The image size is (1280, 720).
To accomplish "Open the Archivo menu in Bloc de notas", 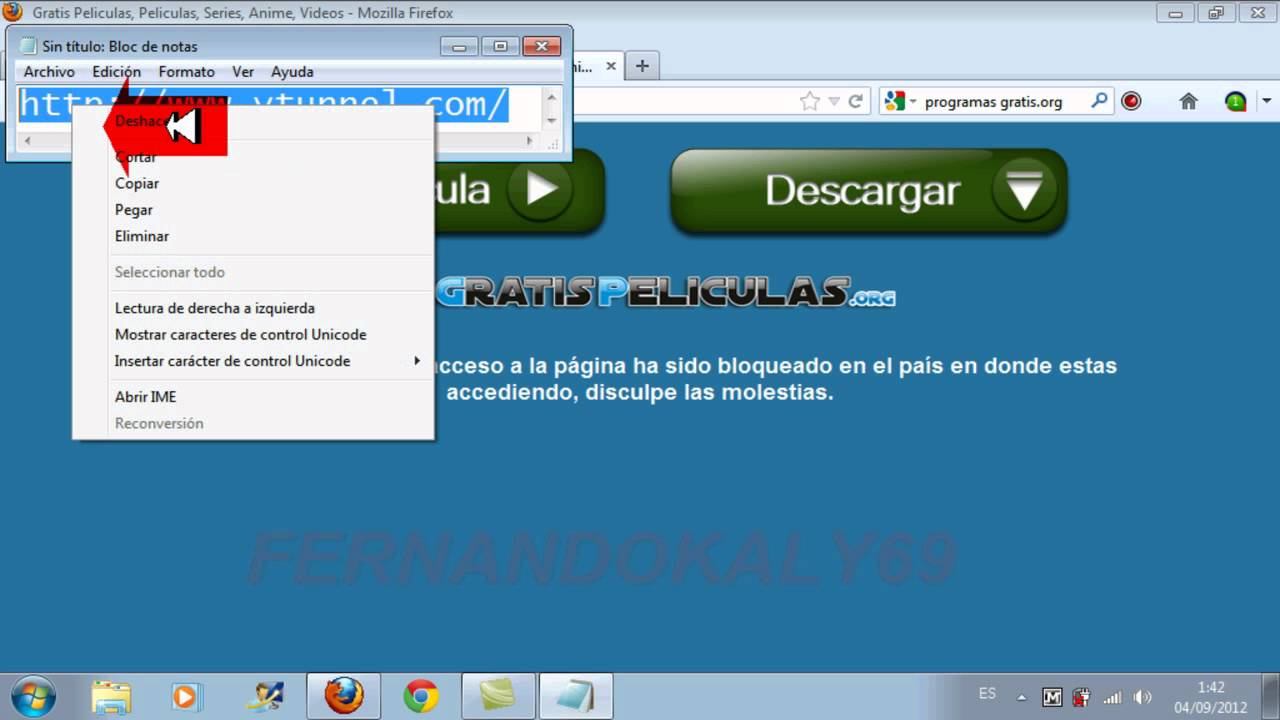I will pyautogui.click(x=49, y=72).
